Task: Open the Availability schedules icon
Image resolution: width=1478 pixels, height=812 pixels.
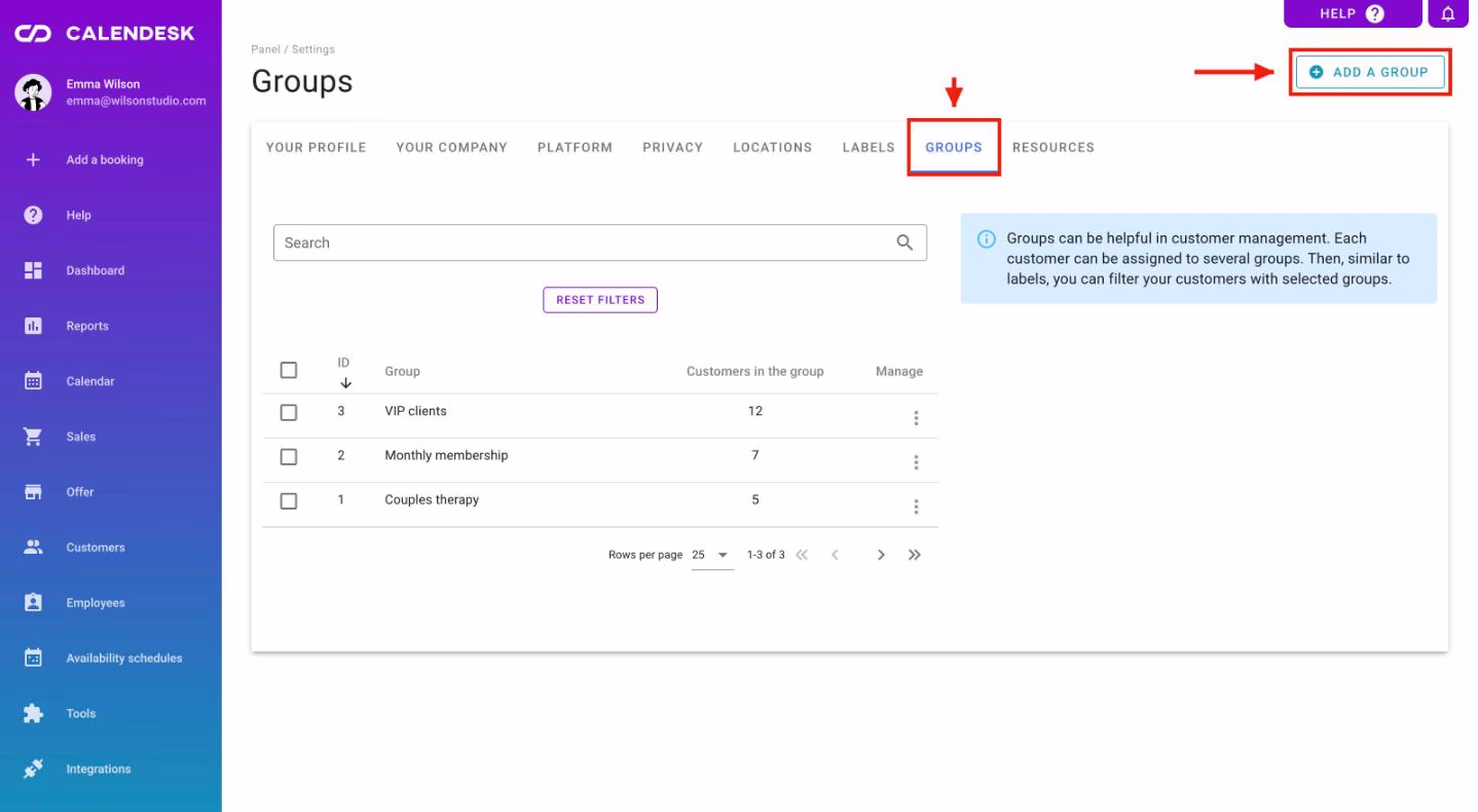Action: tap(33, 658)
